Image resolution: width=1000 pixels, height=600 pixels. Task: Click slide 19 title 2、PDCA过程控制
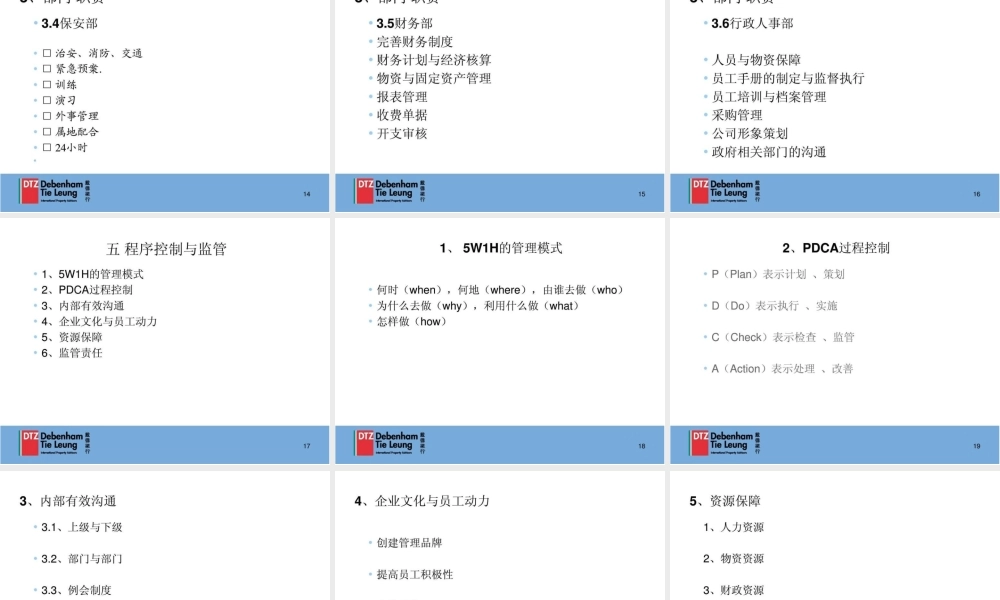[x=835, y=248]
